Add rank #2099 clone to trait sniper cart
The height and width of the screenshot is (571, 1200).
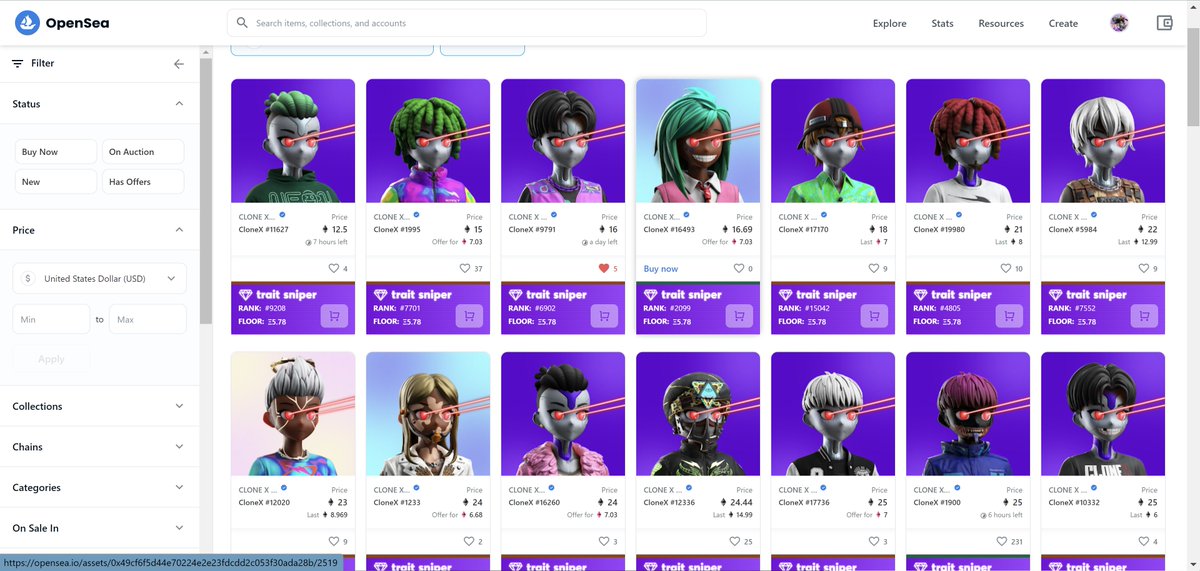[739, 316]
